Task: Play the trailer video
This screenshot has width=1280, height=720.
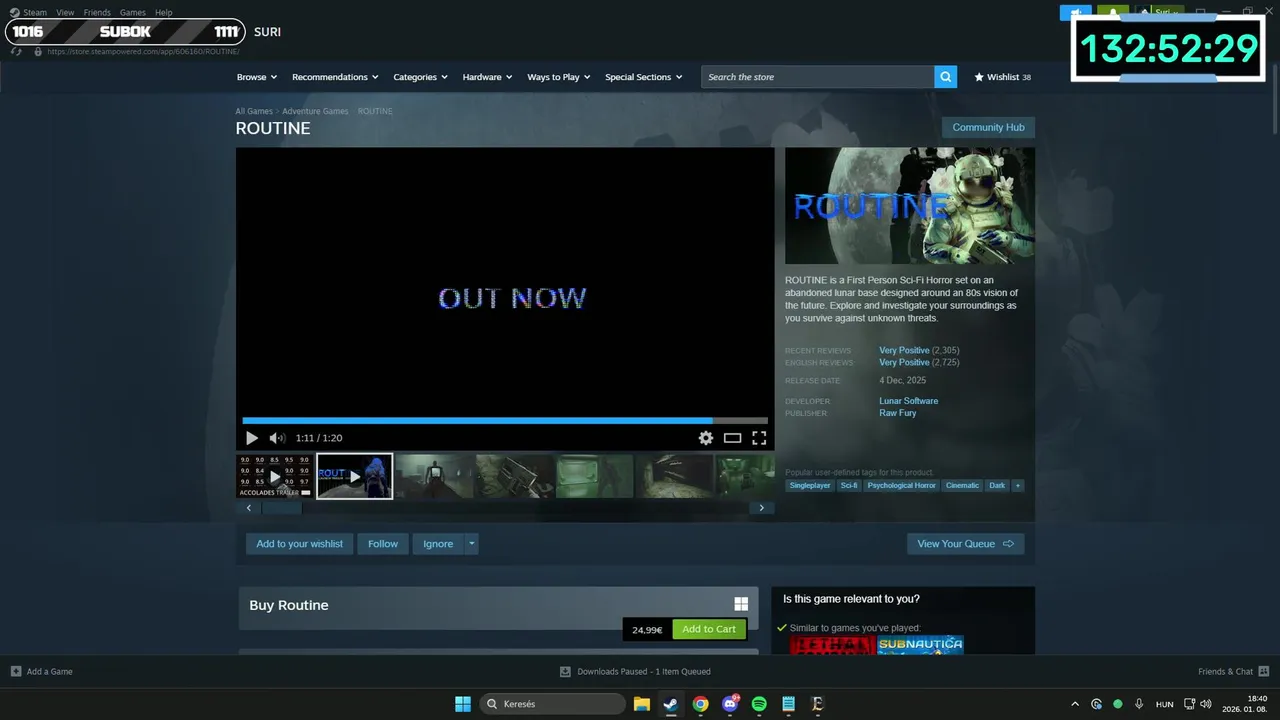Action: point(252,438)
